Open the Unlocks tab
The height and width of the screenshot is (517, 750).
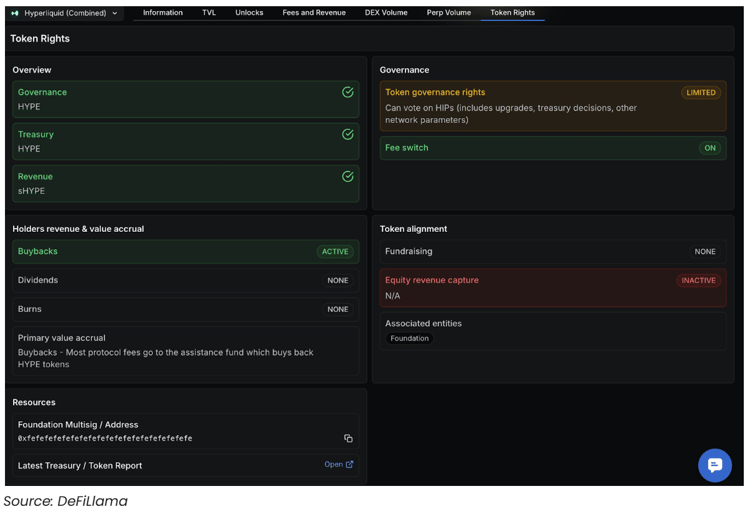[x=249, y=12]
